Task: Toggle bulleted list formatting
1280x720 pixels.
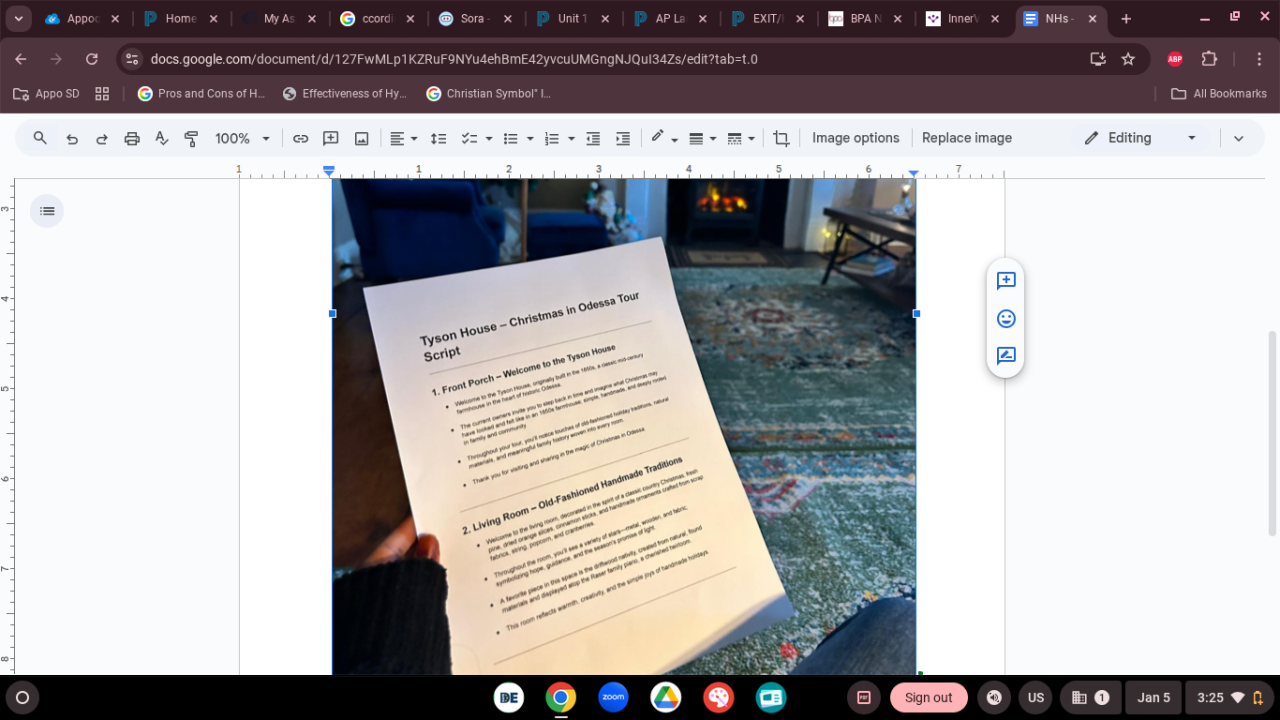Action: (x=511, y=138)
